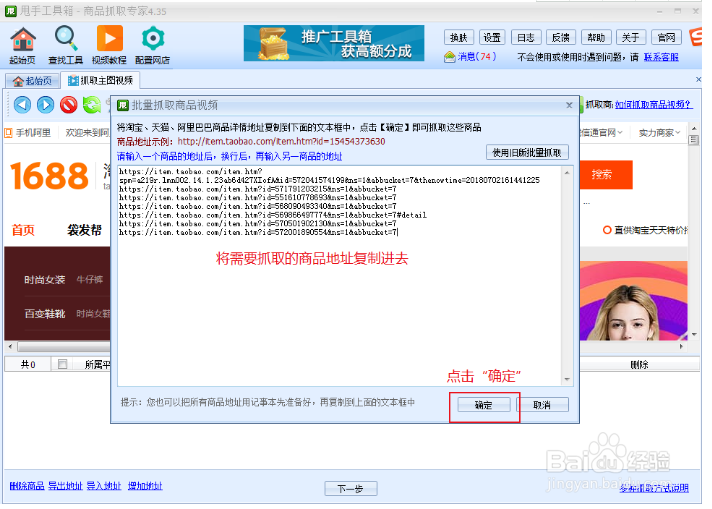Click the 导出地址 link
Viewport: 712px width, 509px height.
pyautogui.click(x=65, y=486)
